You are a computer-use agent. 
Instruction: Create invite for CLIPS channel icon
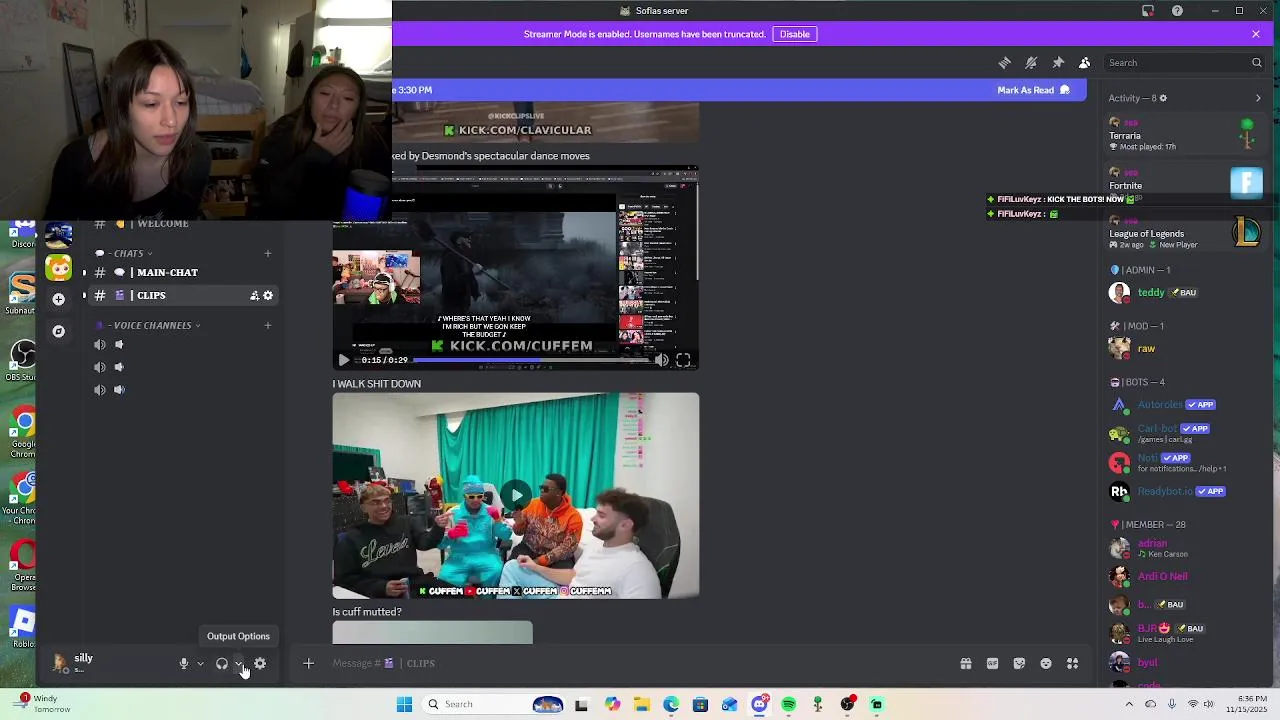254,296
